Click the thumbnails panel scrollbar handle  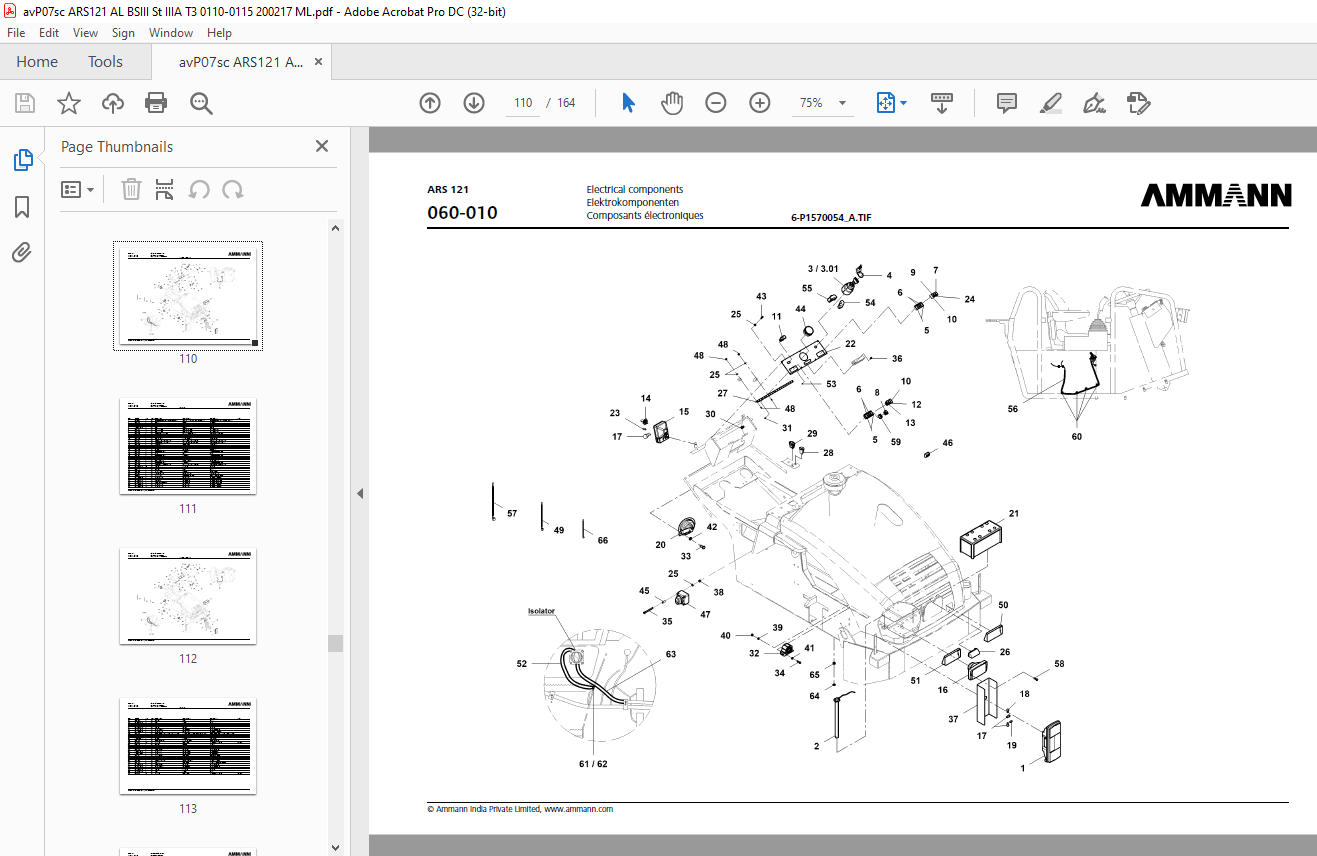coord(337,643)
